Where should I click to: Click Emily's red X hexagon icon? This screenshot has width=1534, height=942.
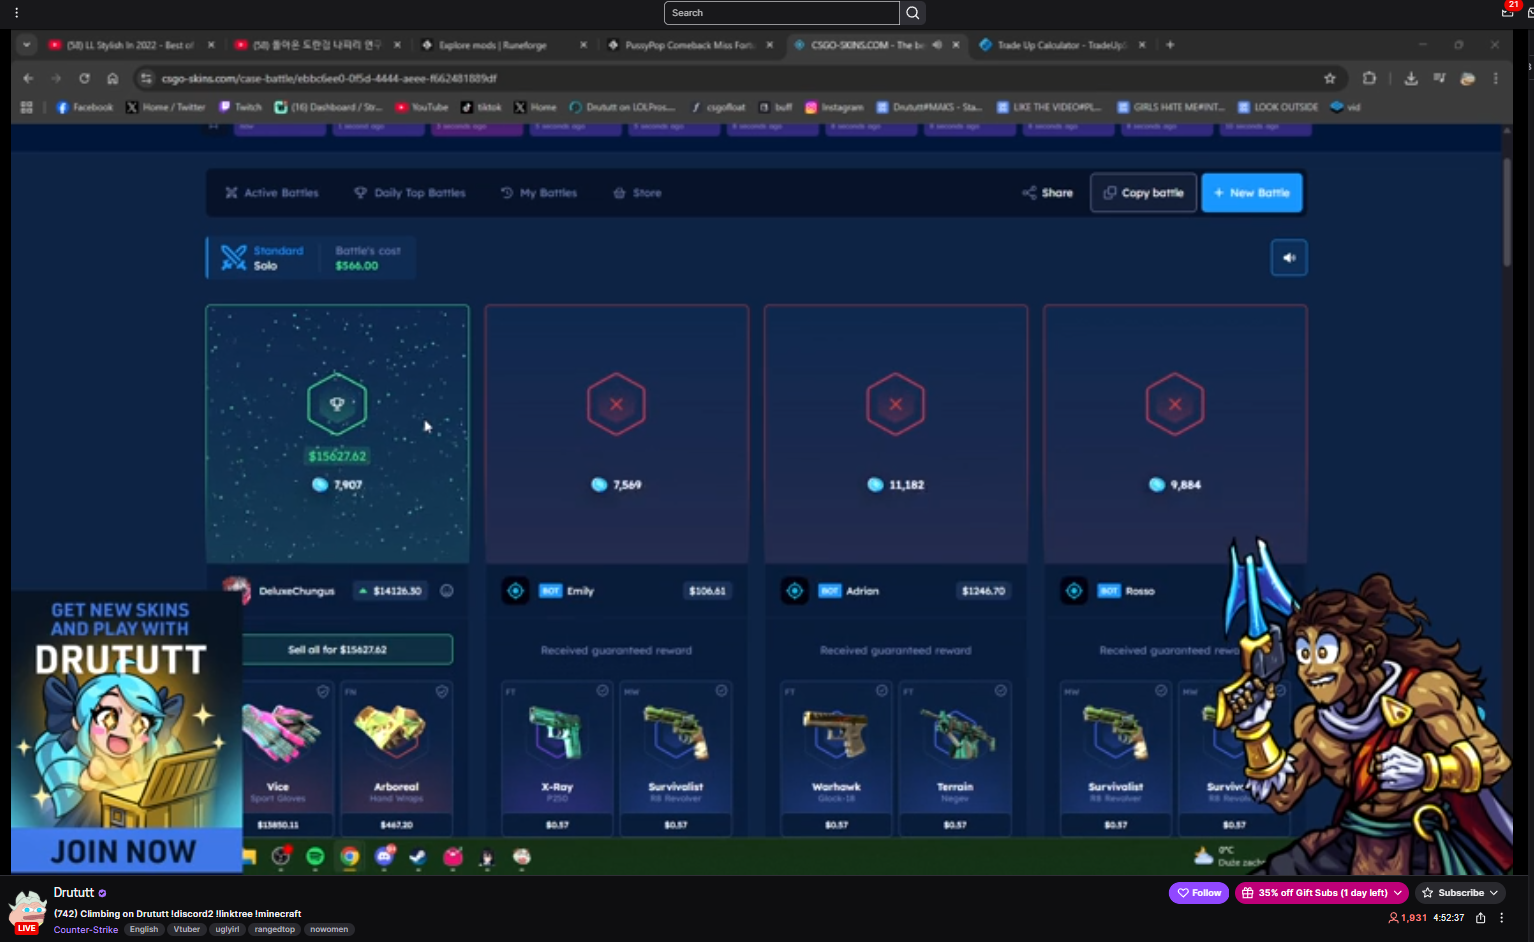[616, 404]
